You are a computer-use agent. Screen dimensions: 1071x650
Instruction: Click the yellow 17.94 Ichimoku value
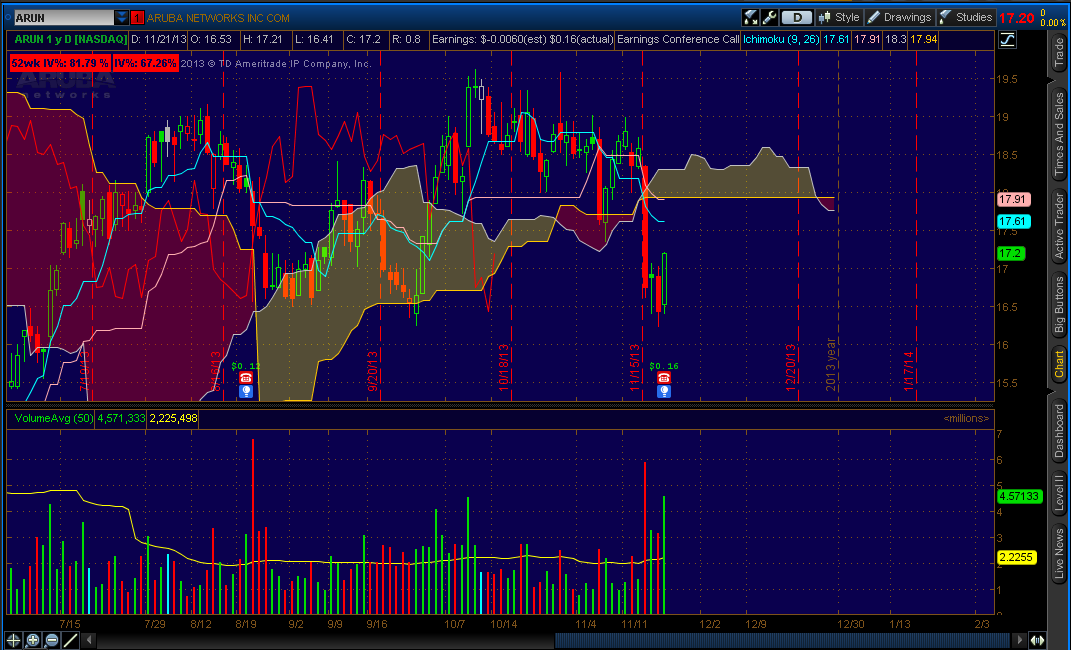coord(923,40)
